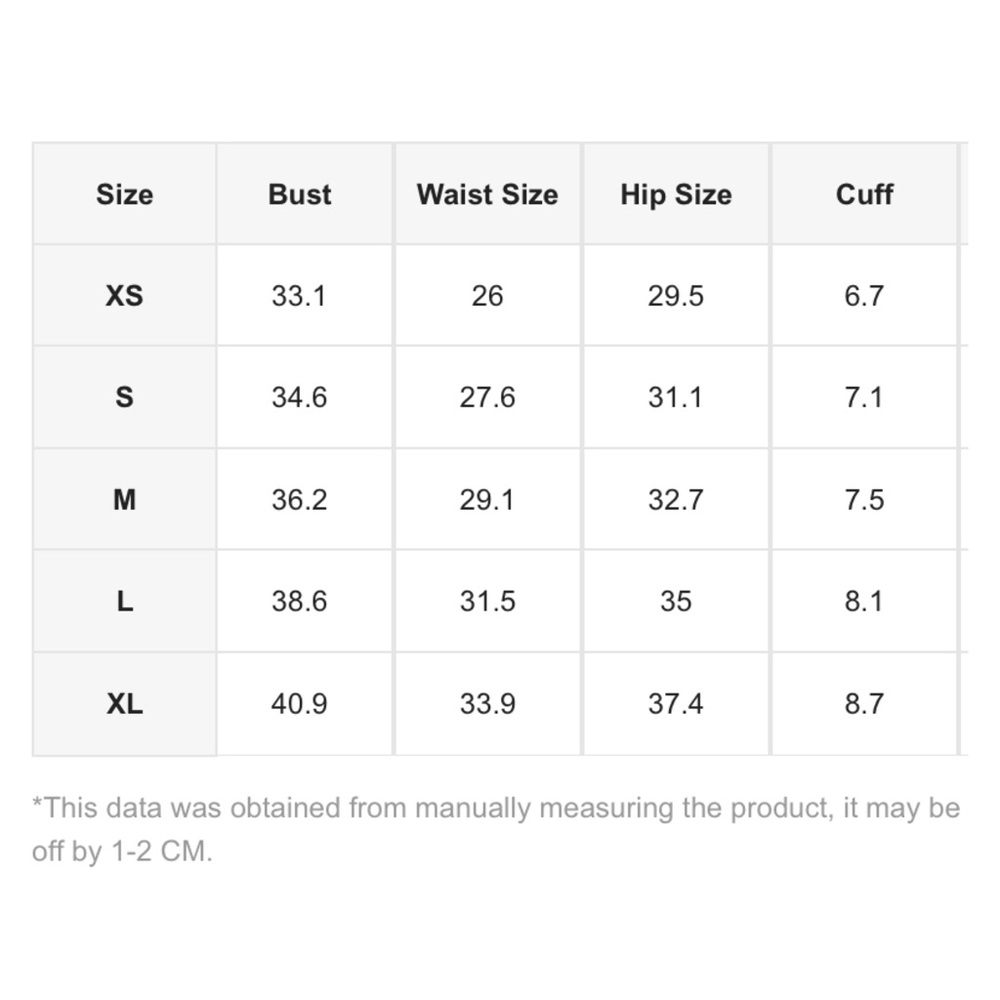Click the XS bust value 33.1

point(299,295)
